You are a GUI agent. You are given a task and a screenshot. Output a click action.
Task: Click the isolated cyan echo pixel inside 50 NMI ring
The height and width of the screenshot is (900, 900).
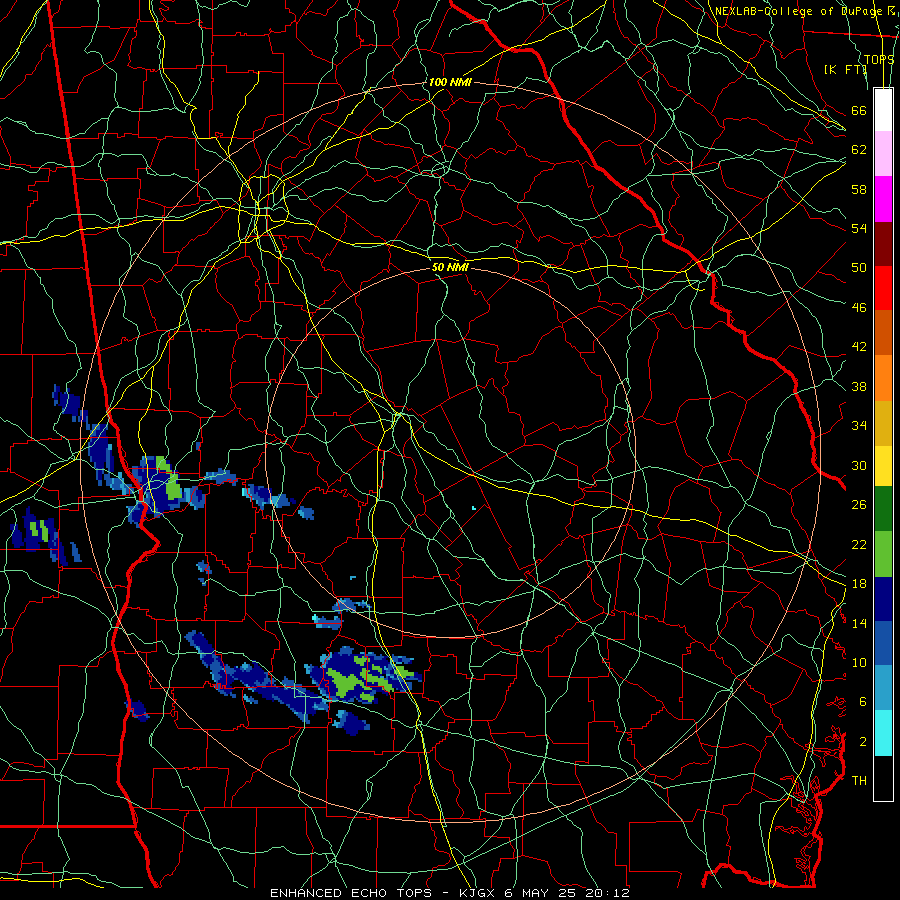474,508
